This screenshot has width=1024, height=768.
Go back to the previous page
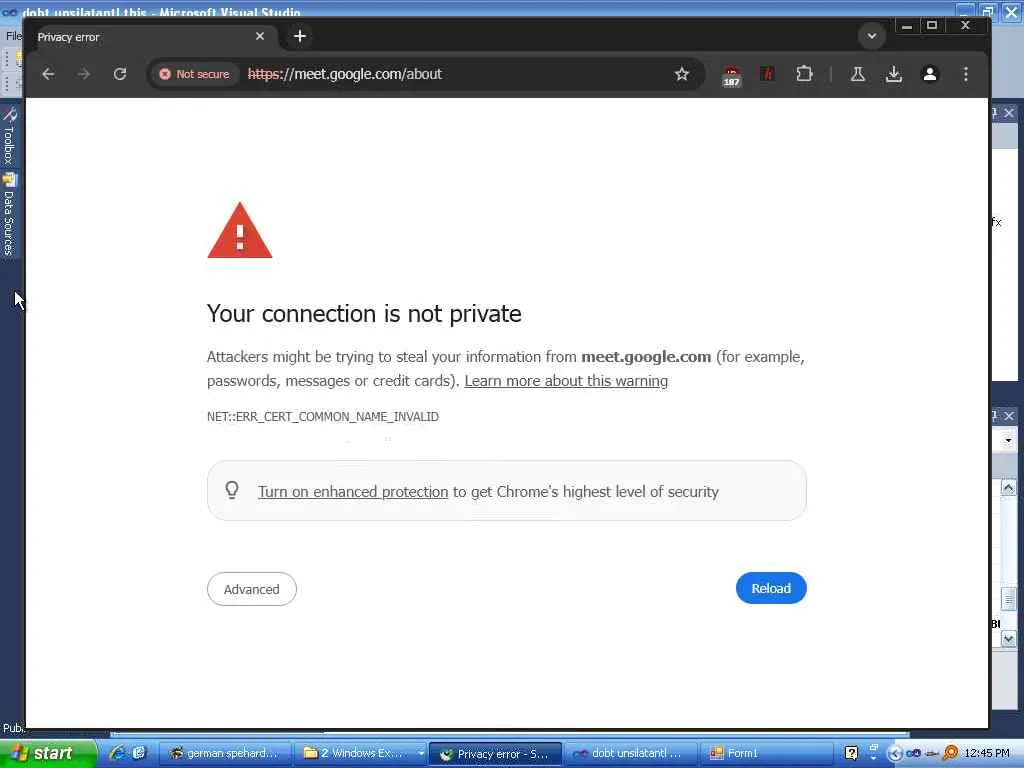coord(48,74)
